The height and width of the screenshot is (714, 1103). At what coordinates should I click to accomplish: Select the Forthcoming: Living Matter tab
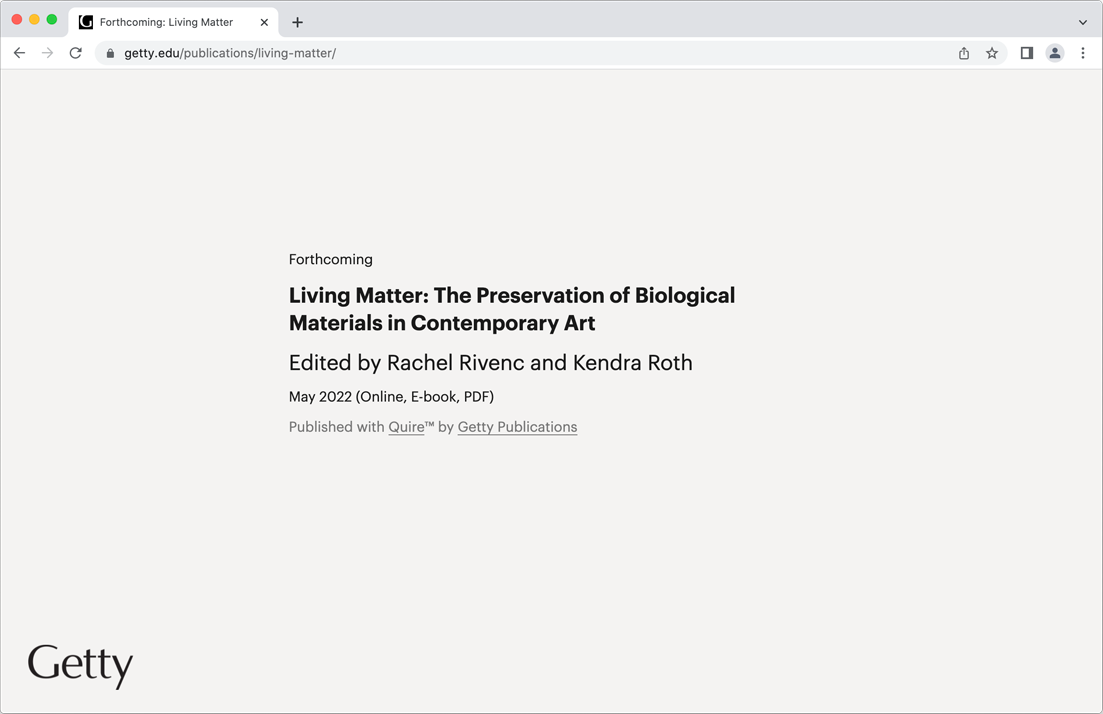click(x=166, y=22)
